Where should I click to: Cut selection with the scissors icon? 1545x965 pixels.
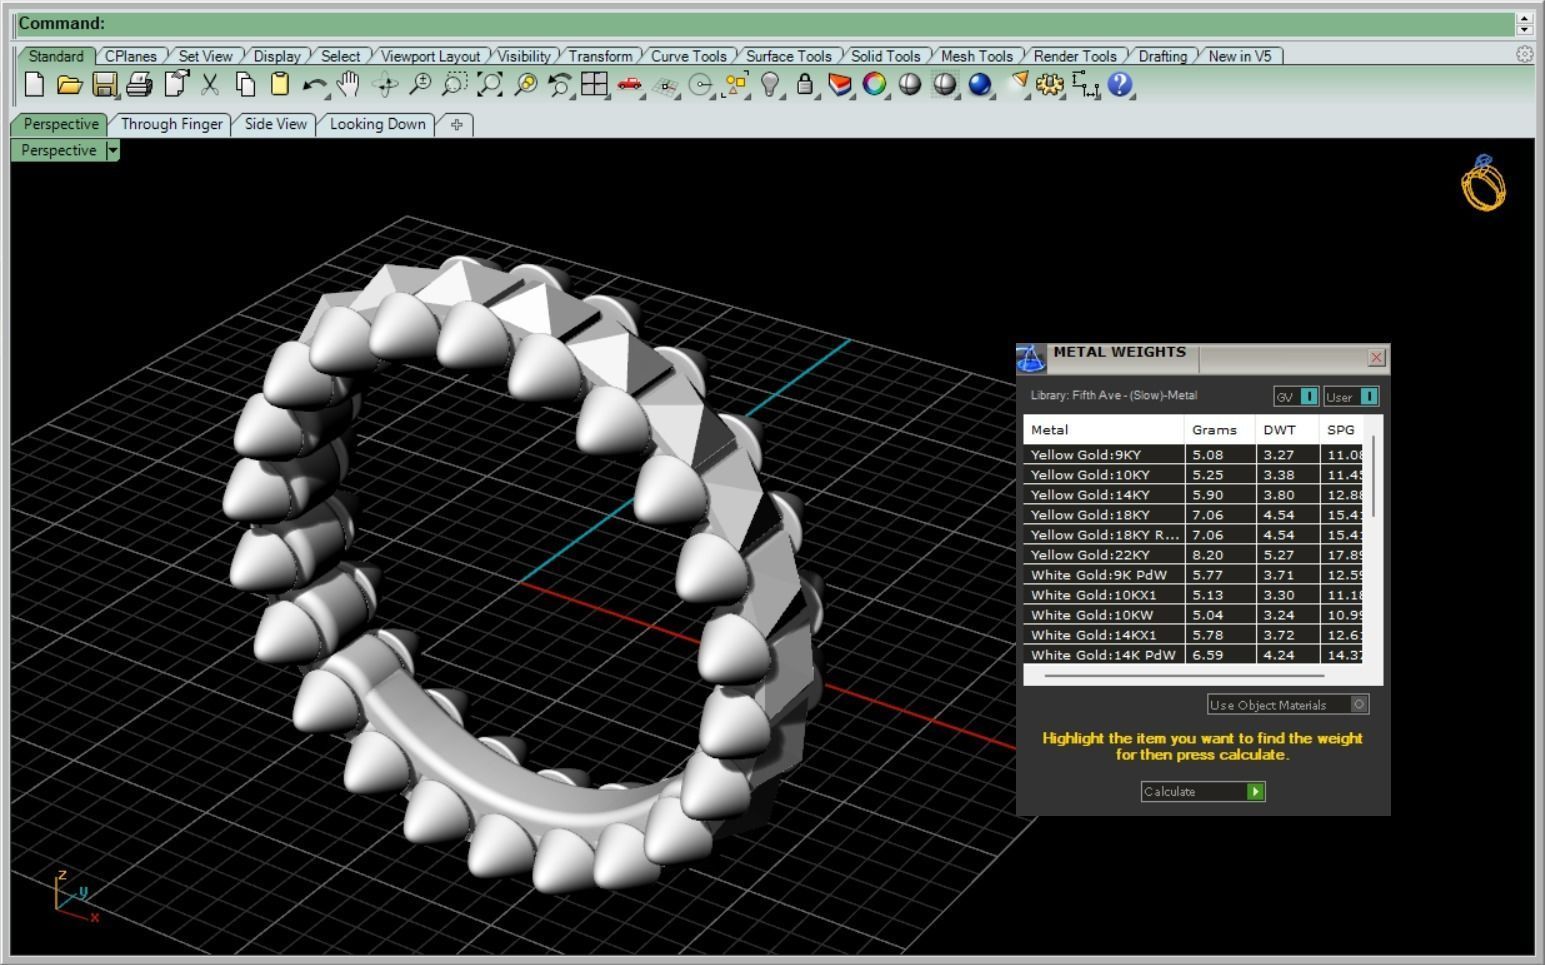point(210,85)
